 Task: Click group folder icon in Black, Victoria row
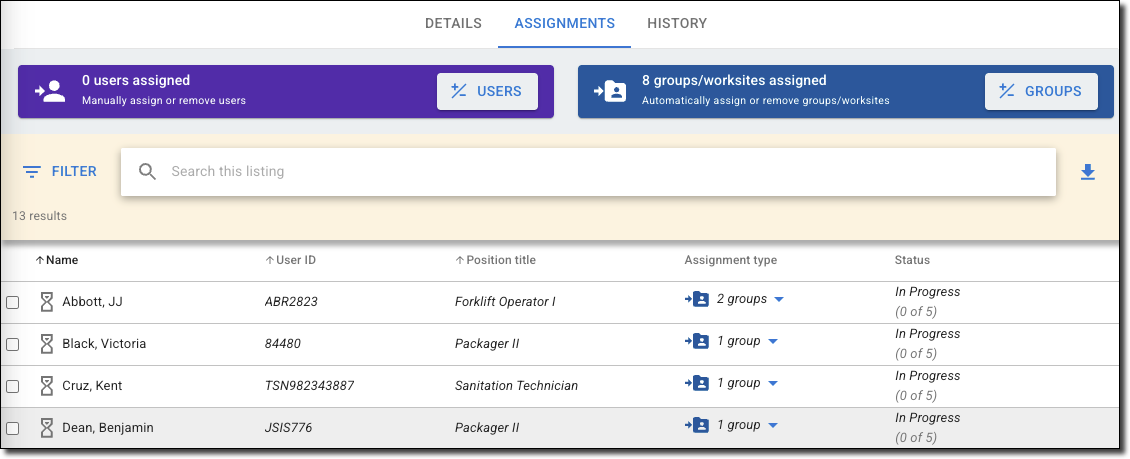pos(698,341)
